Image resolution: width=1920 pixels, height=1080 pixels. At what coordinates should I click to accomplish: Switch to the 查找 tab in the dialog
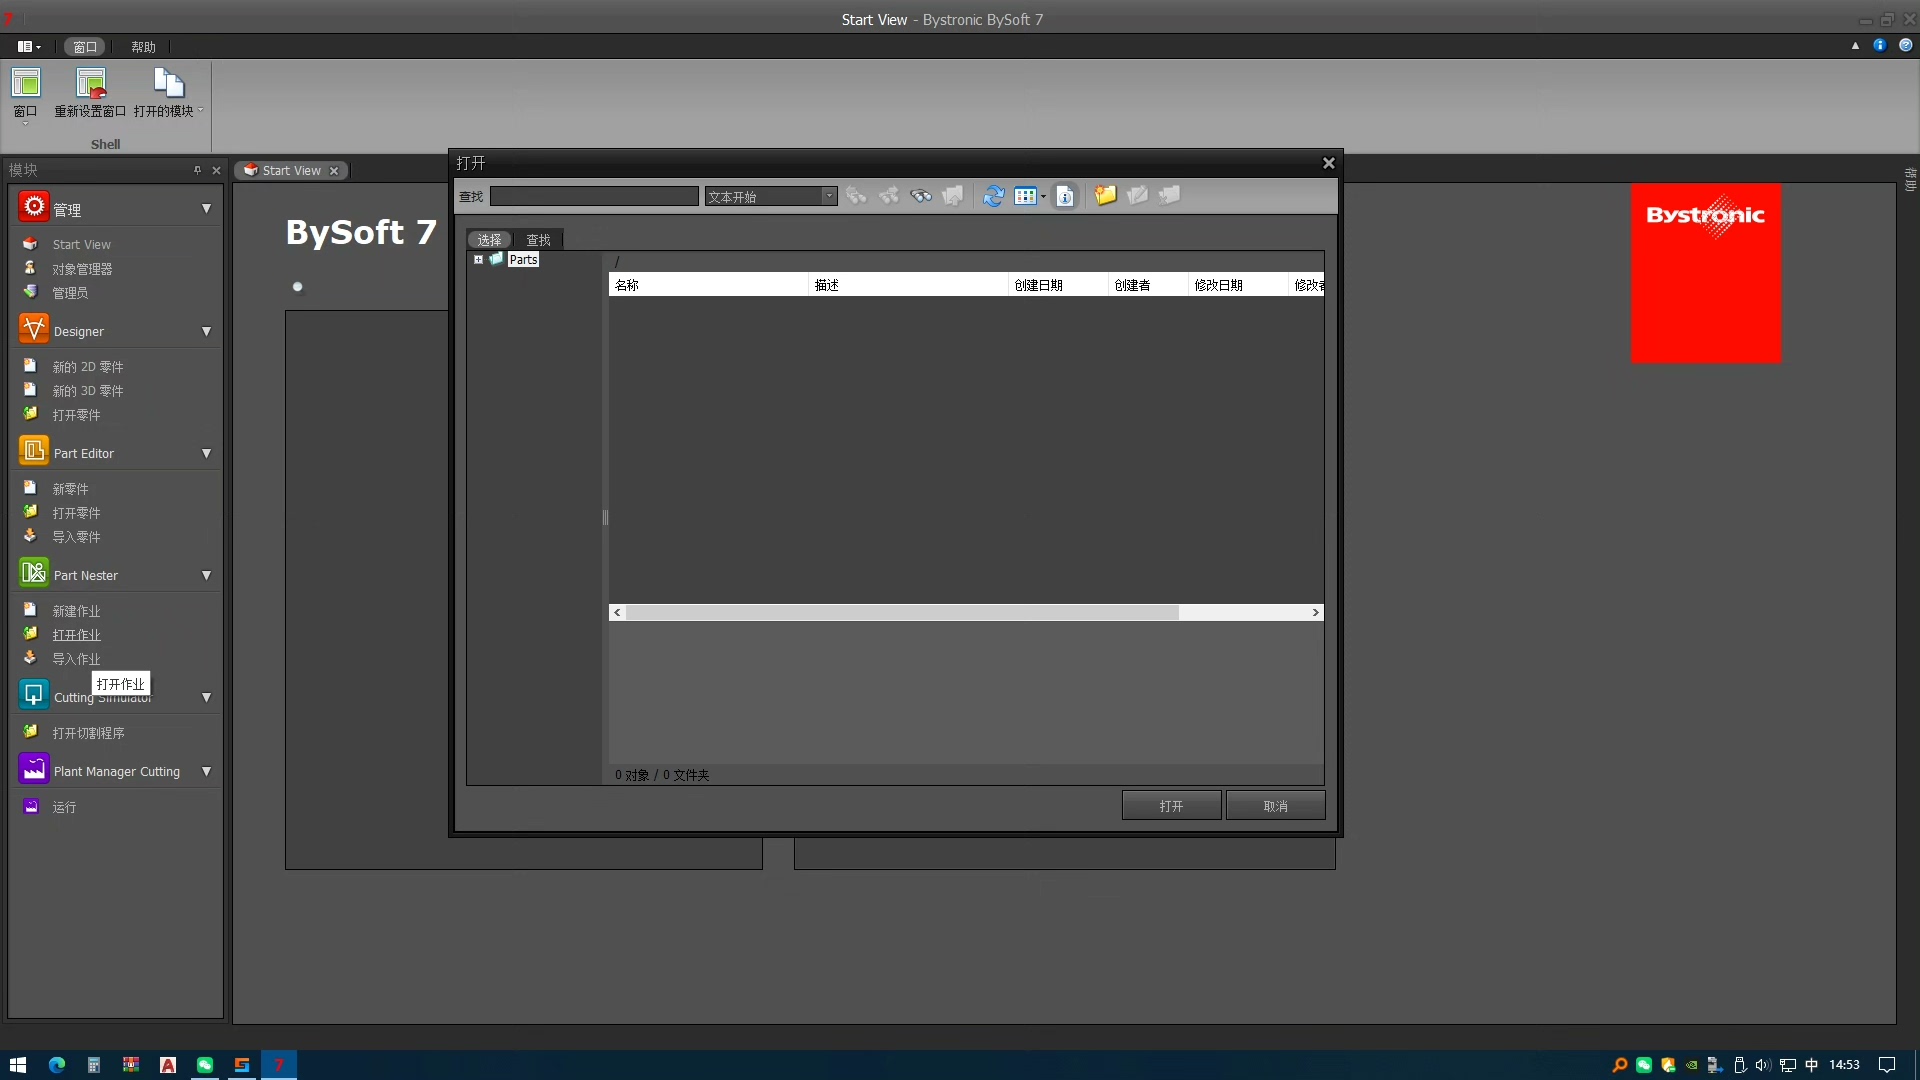coord(538,240)
